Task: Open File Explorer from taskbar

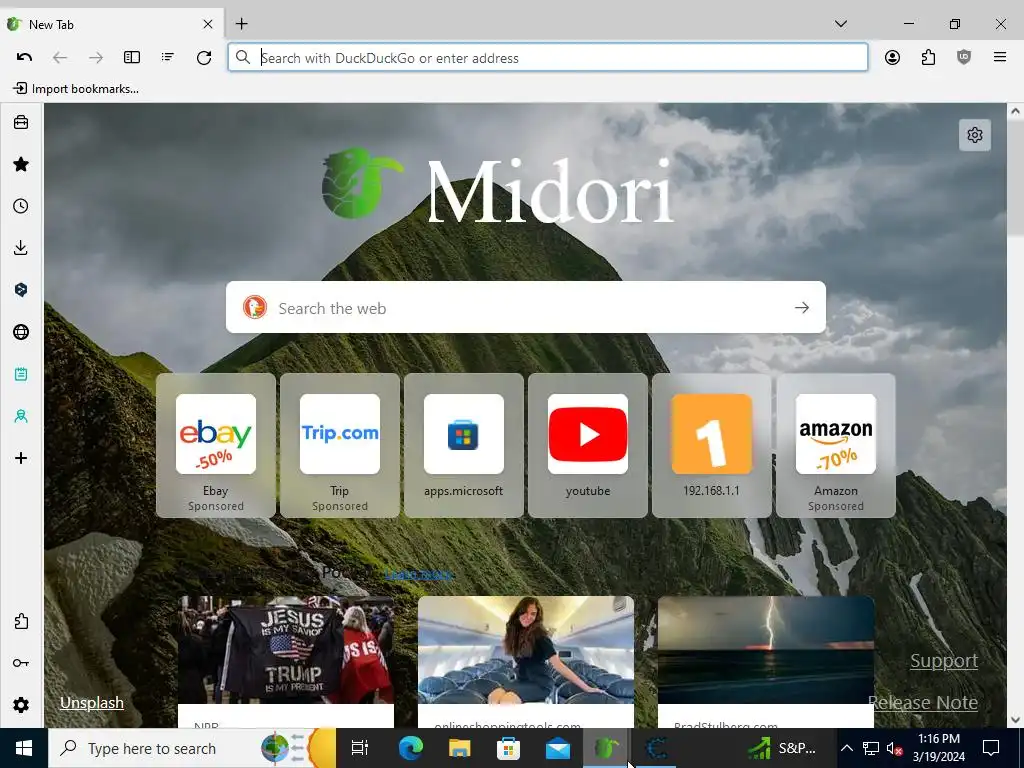Action: point(459,748)
